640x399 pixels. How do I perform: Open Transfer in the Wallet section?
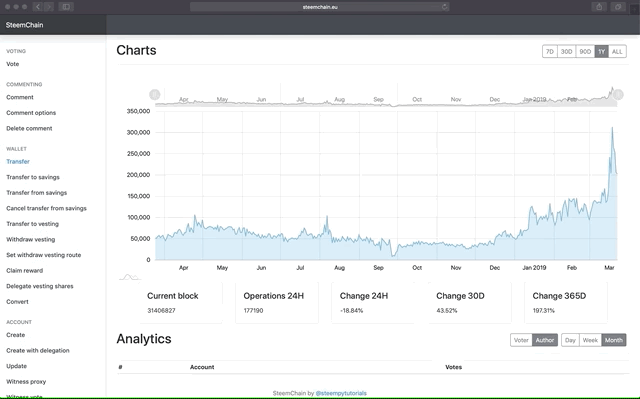pos(18,162)
